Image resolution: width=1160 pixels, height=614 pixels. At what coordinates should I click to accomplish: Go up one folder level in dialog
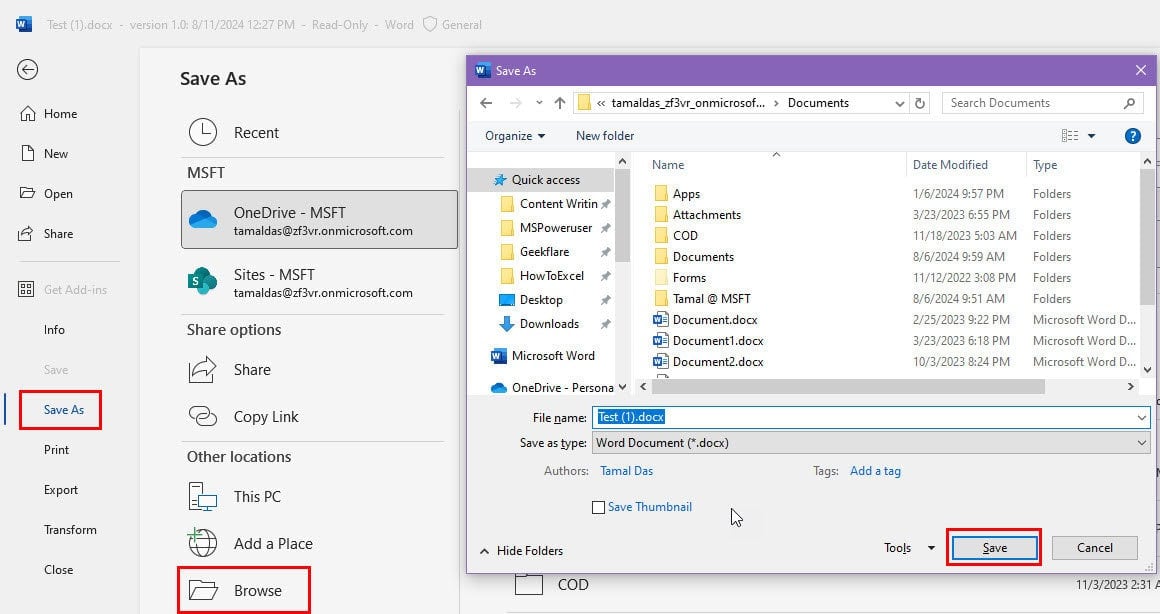pyautogui.click(x=560, y=103)
